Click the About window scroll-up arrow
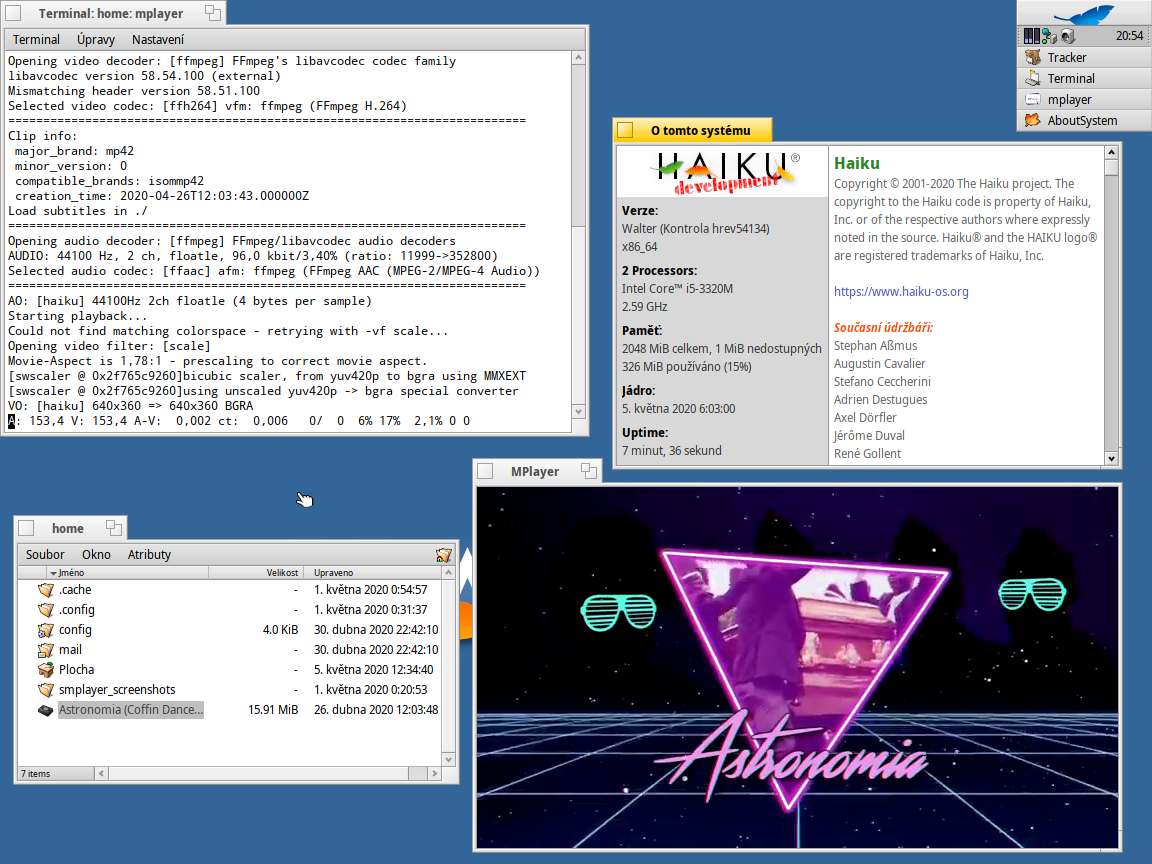Image resolution: width=1152 pixels, height=864 pixels. coord(1112,152)
